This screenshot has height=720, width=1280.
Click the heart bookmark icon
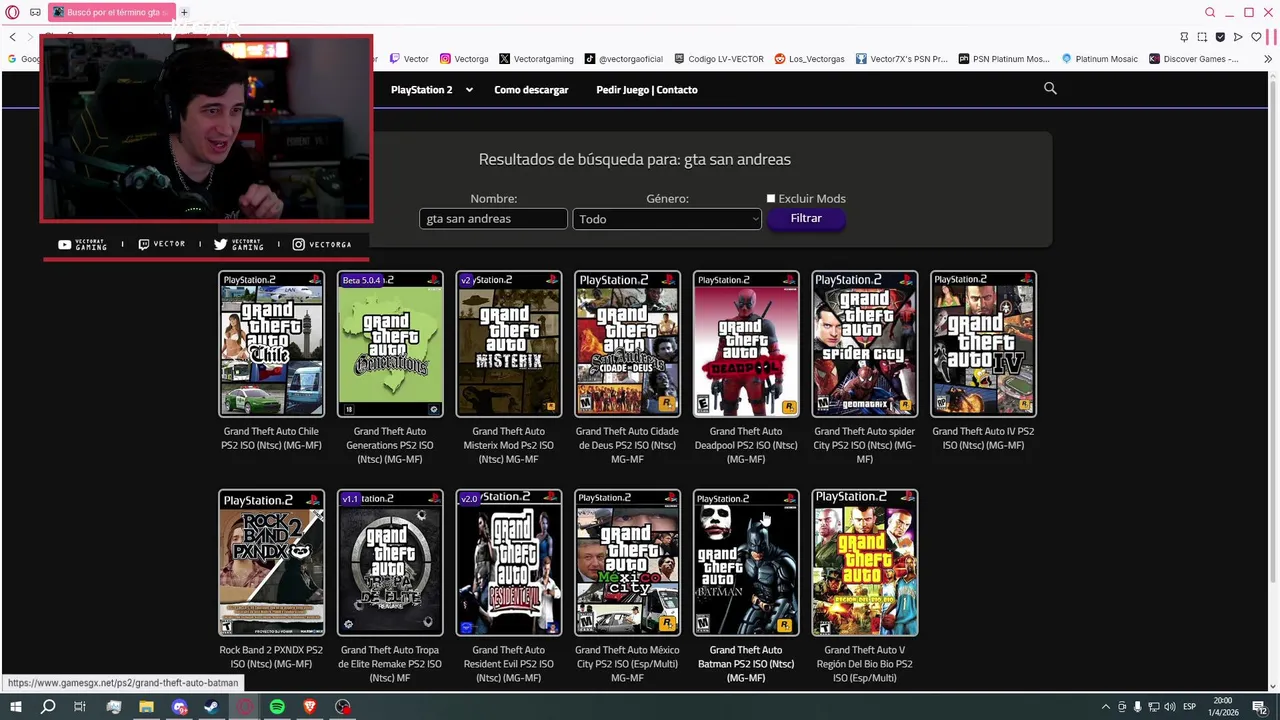(x=1256, y=37)
